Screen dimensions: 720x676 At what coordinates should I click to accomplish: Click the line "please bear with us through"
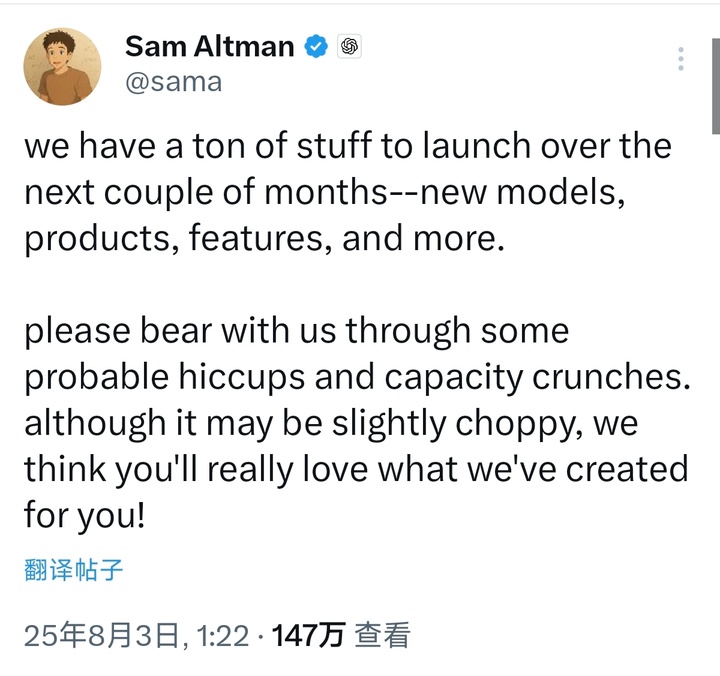pos(296,330)
